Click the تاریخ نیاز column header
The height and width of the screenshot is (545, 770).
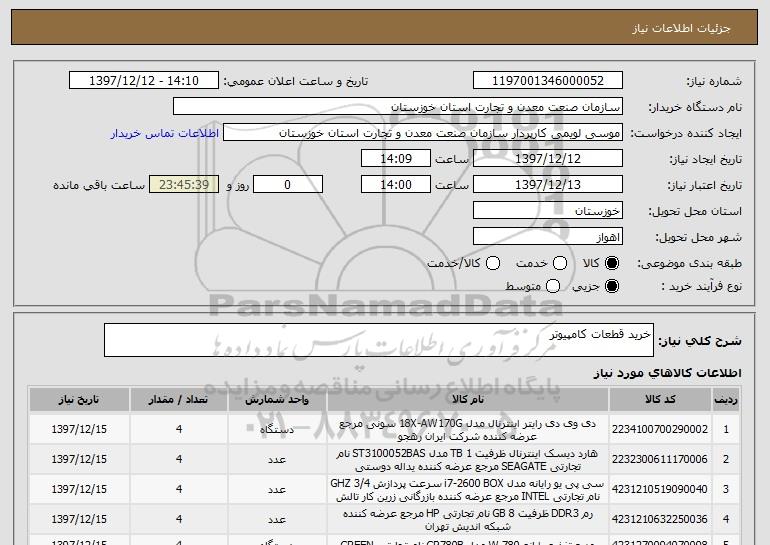(79, 400)
